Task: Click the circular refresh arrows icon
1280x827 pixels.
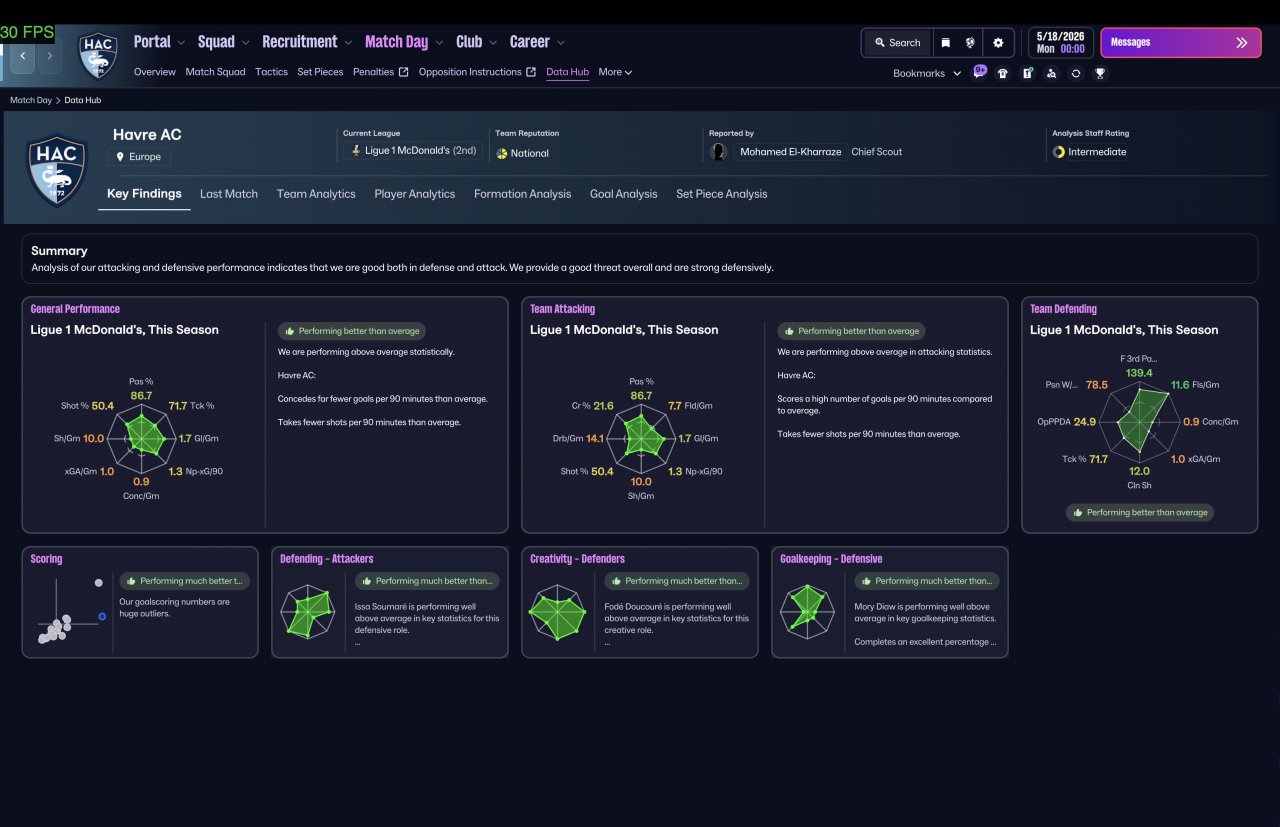Action: point(1076,73)
